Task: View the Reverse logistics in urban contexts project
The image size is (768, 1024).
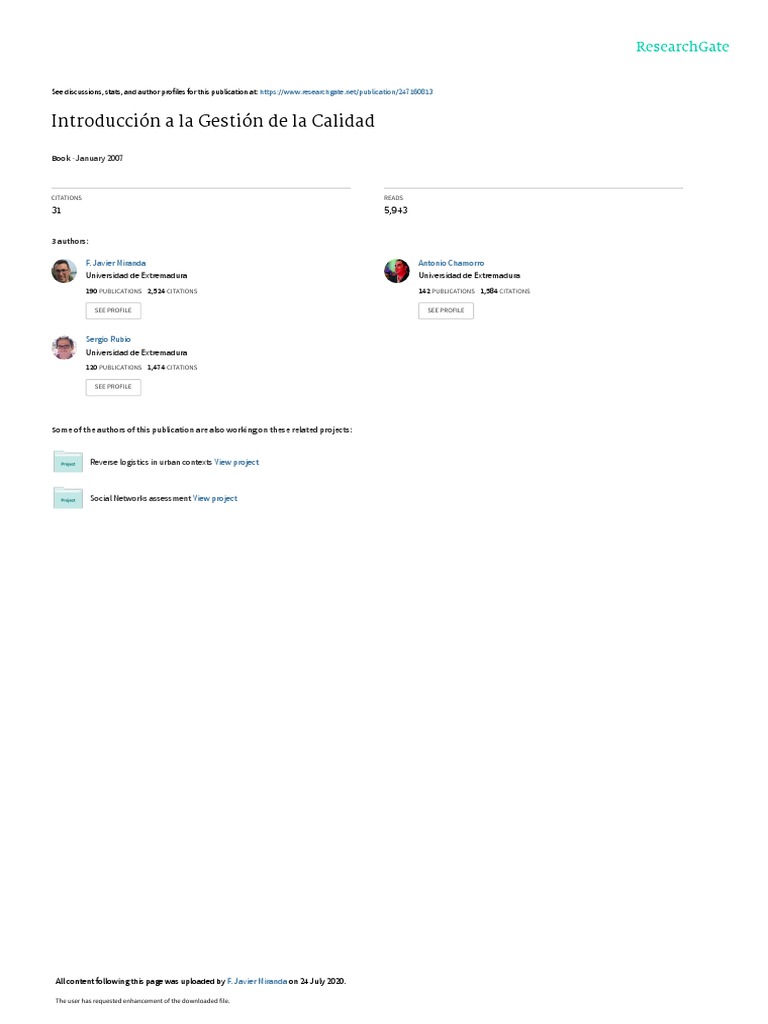Action: coord(236,462)
